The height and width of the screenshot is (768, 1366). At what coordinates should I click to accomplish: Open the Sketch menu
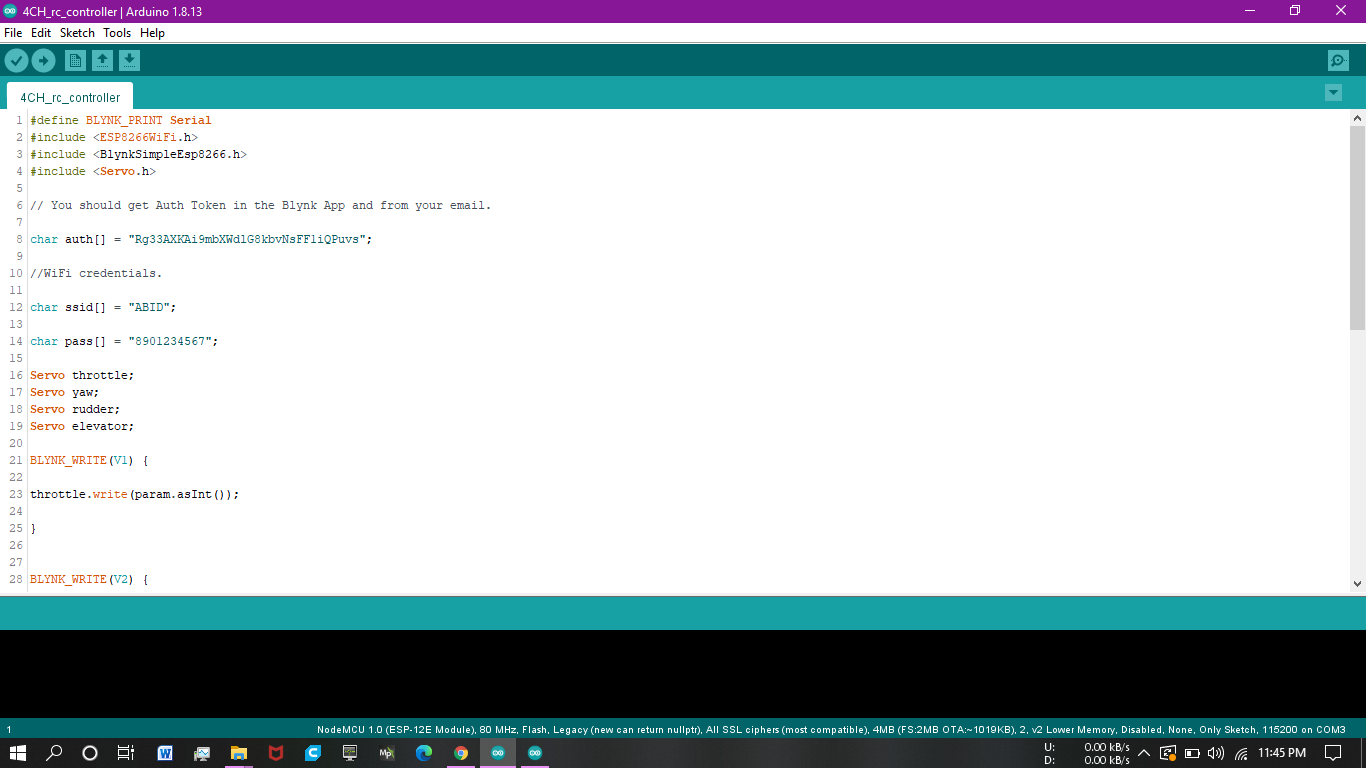pos(77,33)
